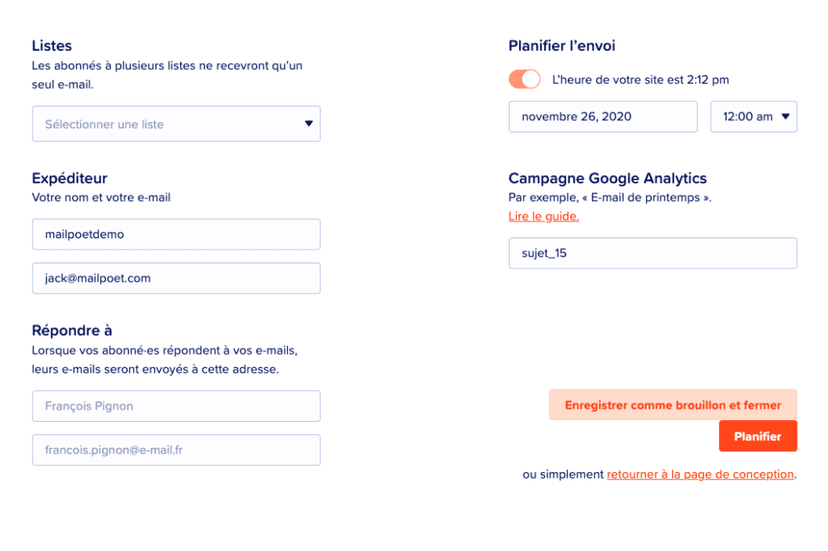Click the "Répondre à" section heading
The height and width of the screenshot is (551, 828).
click(x=72, y=330)
